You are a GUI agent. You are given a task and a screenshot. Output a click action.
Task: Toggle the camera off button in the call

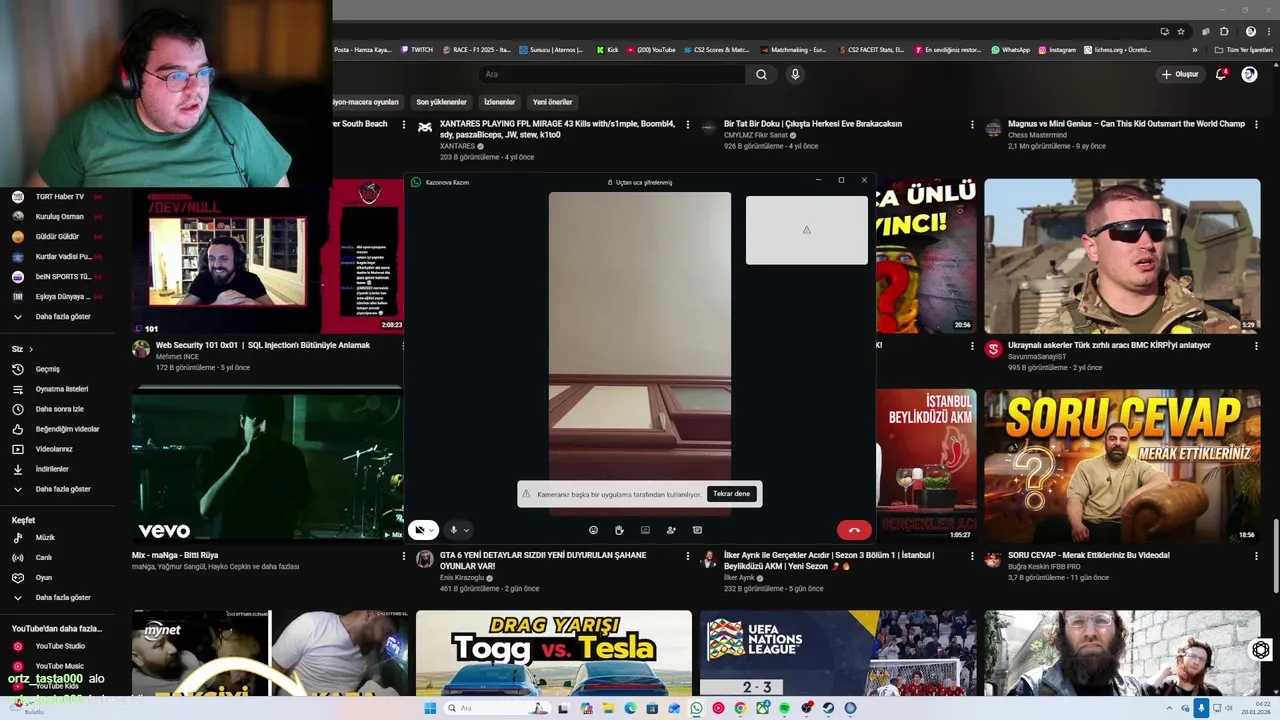420,530
